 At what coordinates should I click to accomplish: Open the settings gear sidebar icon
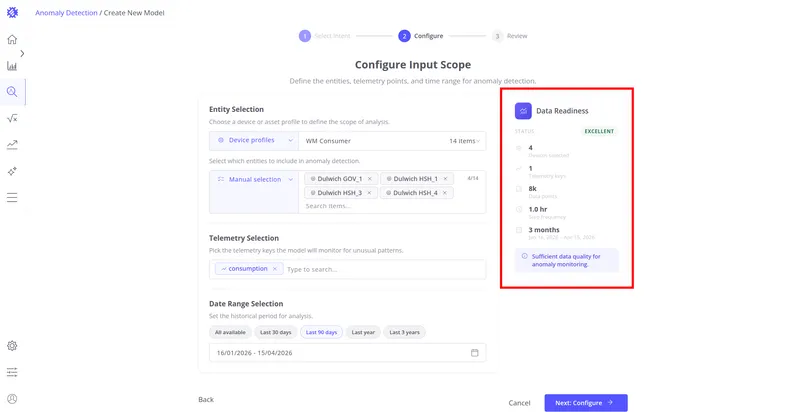tap(12, 346)
